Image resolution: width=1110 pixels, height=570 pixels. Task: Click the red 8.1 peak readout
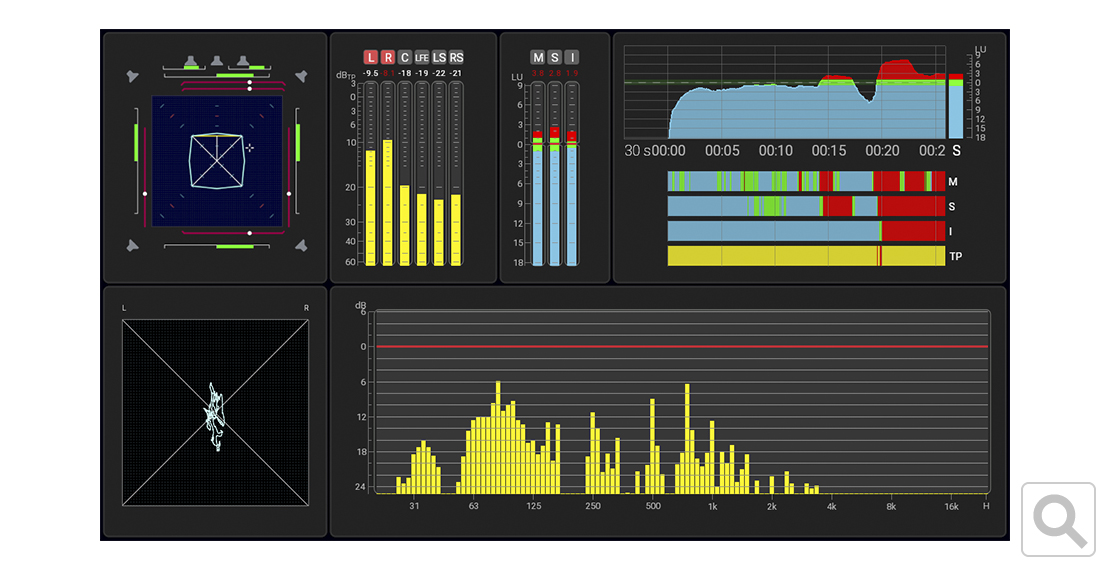tap(388, 73)
